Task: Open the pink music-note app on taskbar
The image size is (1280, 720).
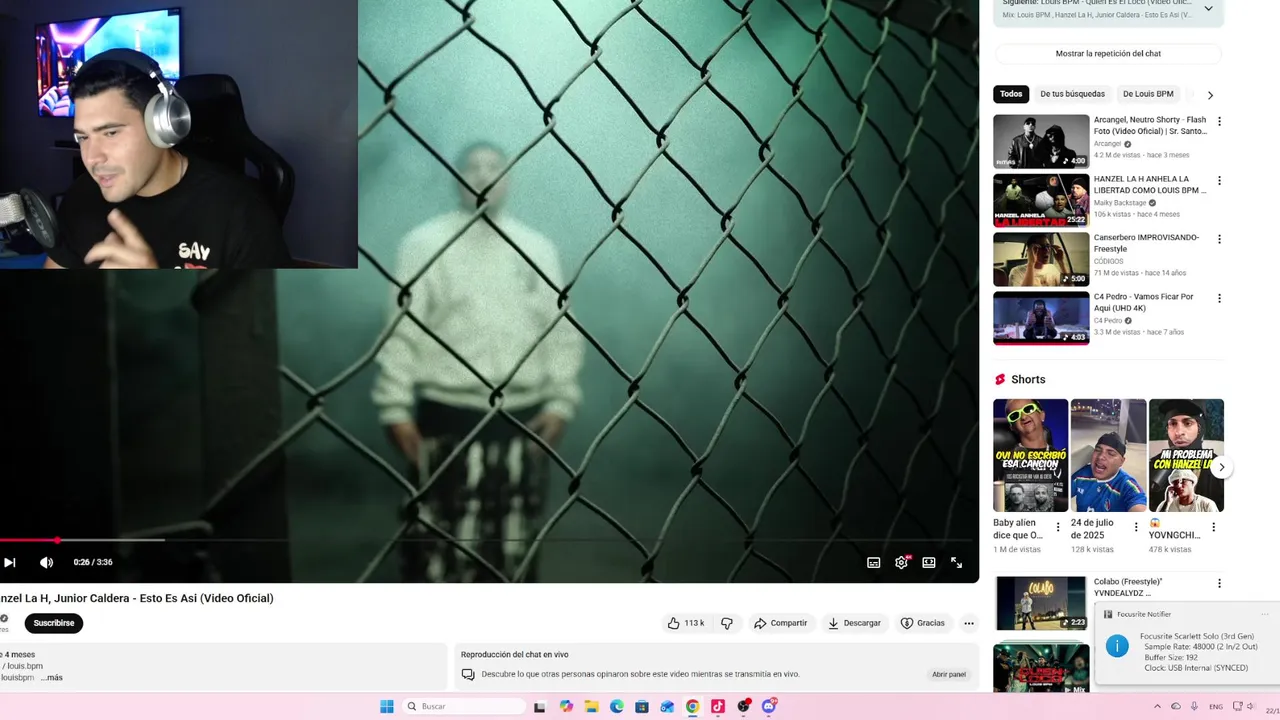Action: pos(718,706)
